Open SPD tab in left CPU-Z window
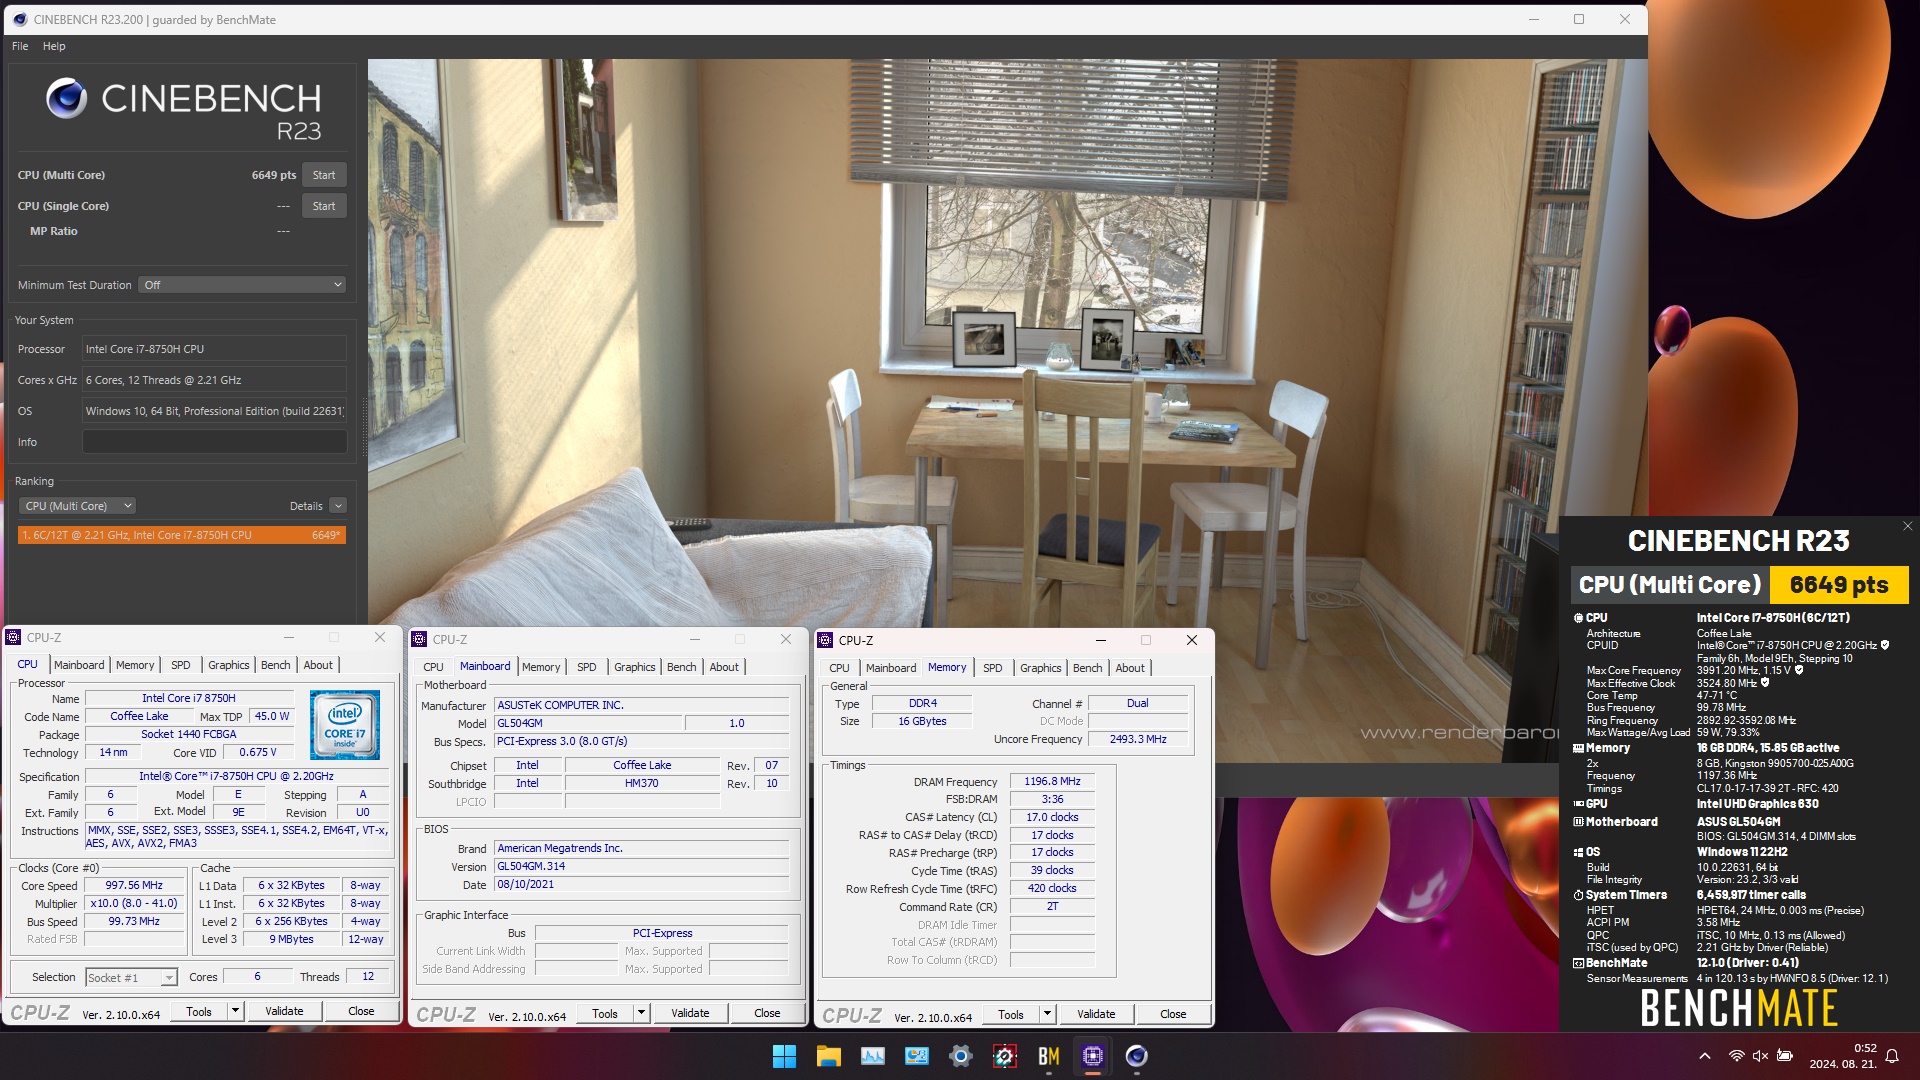 point(180,665)
